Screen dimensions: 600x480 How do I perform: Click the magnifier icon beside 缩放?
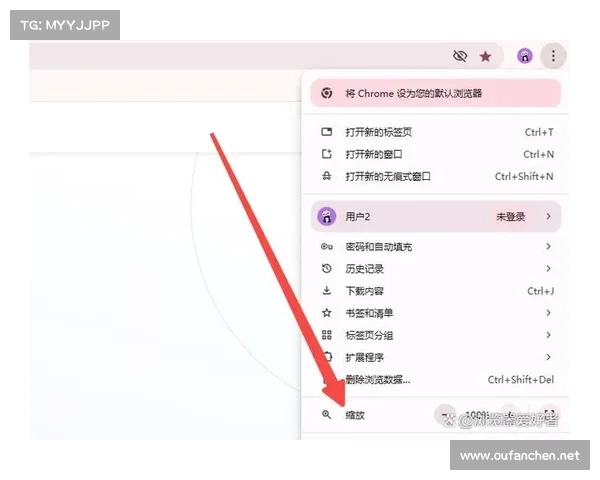point(326,415)
